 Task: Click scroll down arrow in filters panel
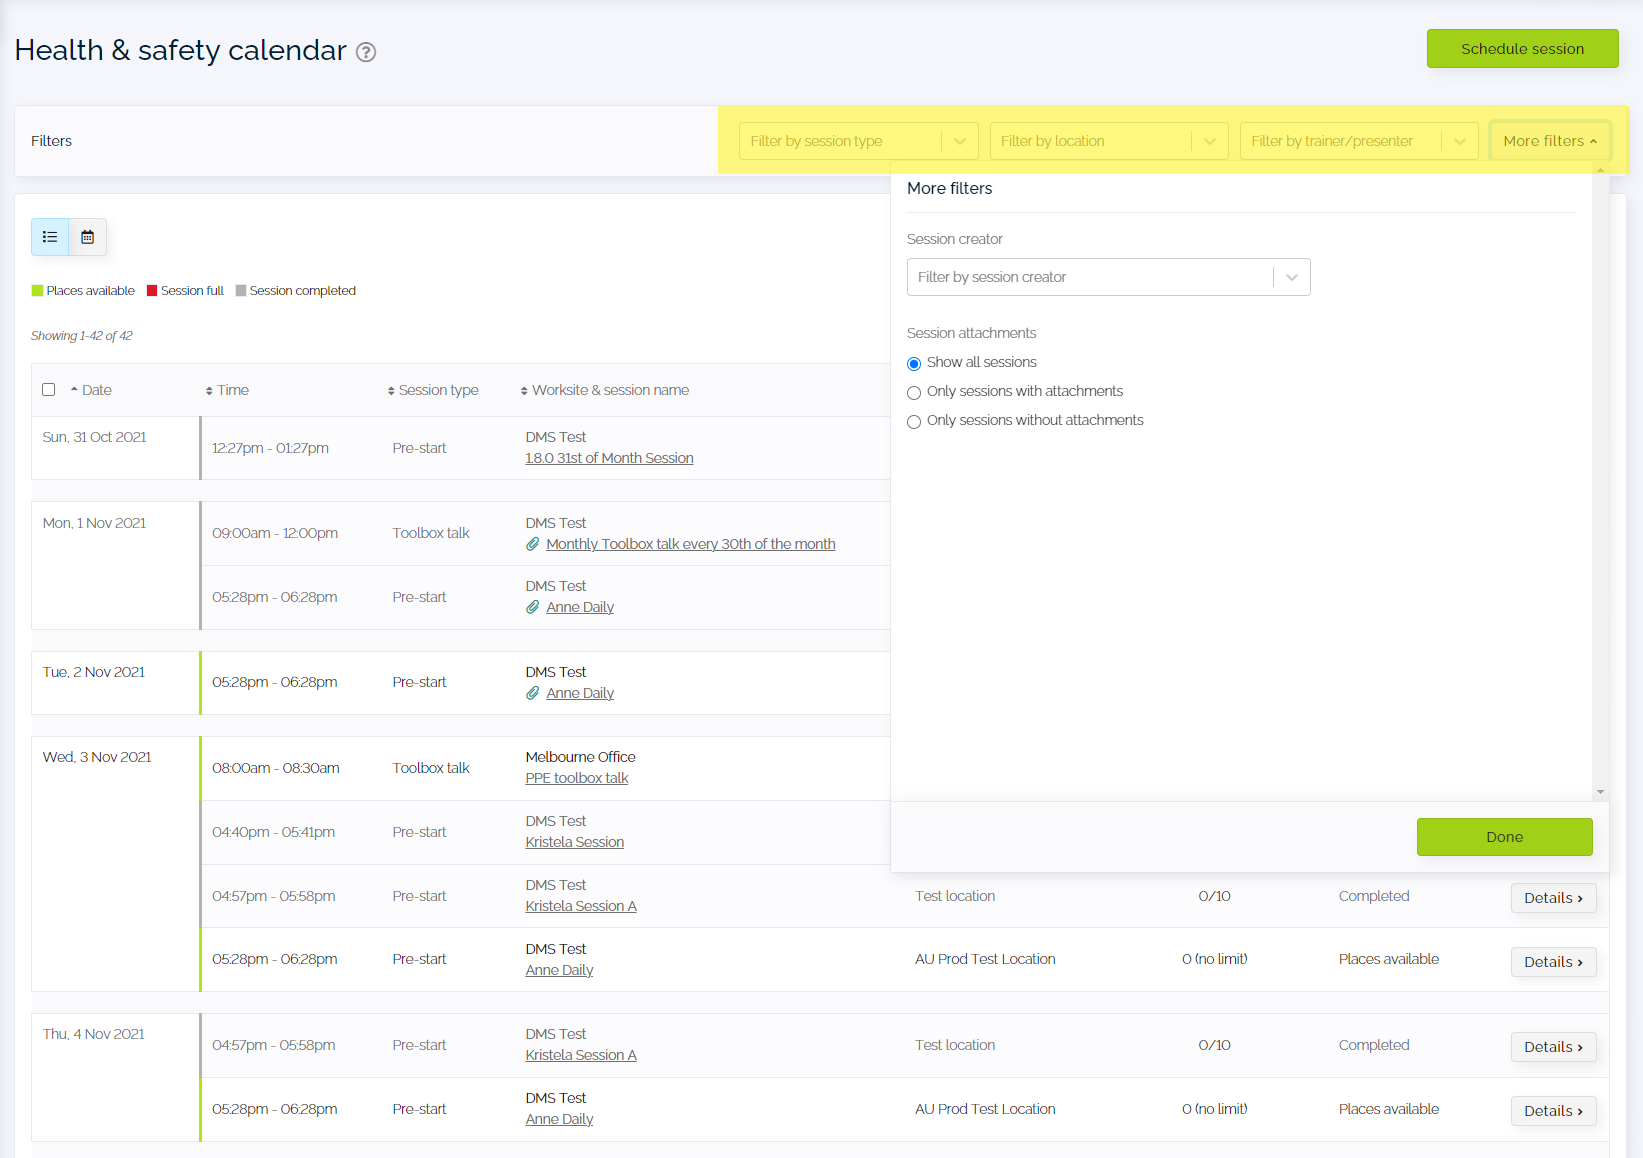(1600, 792)
